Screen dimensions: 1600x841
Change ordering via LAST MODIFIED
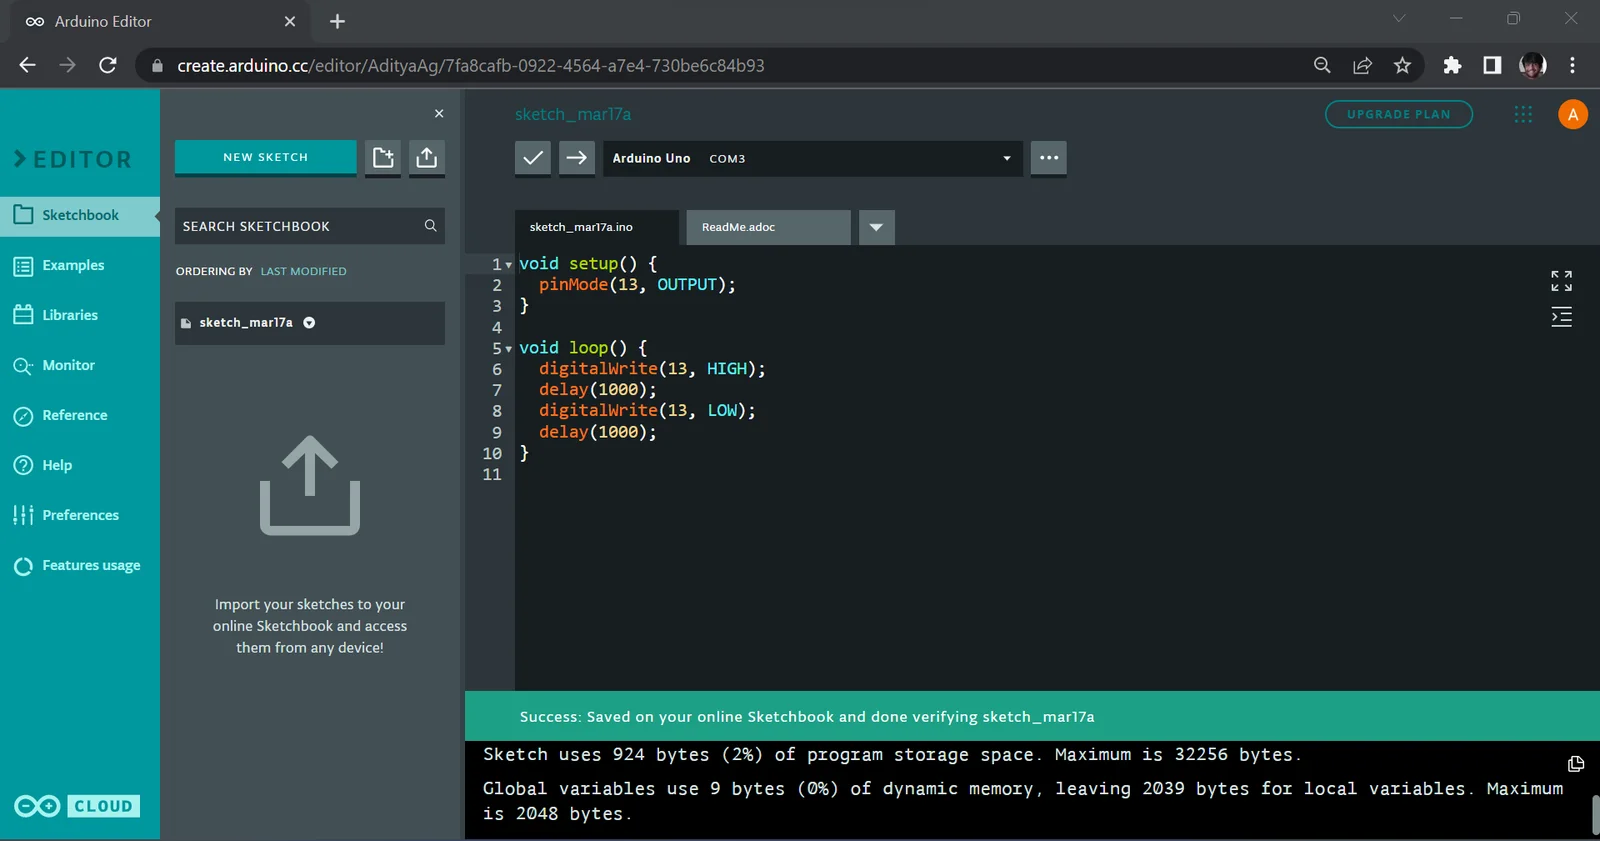[x=304, y=271]
